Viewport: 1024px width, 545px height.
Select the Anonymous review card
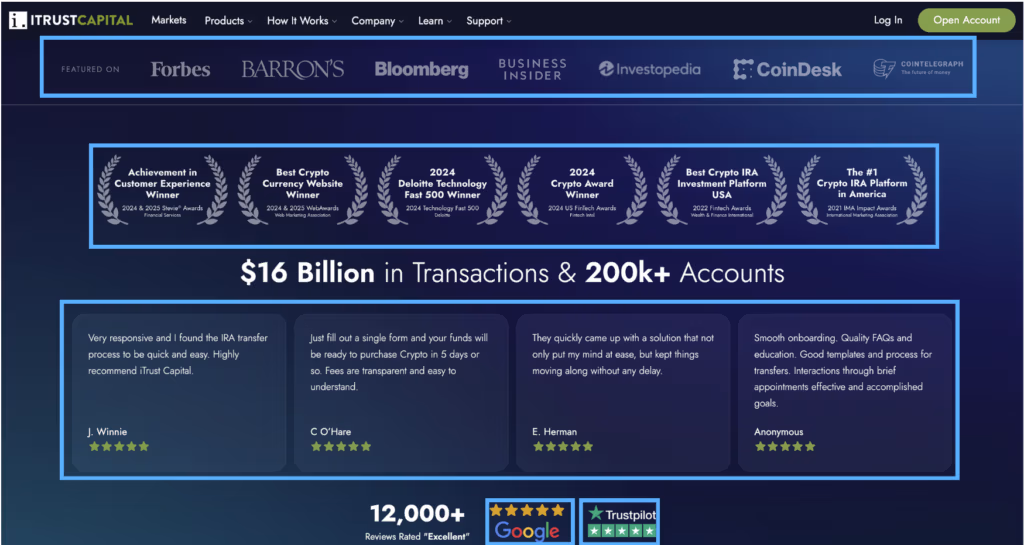pos(845,392)
